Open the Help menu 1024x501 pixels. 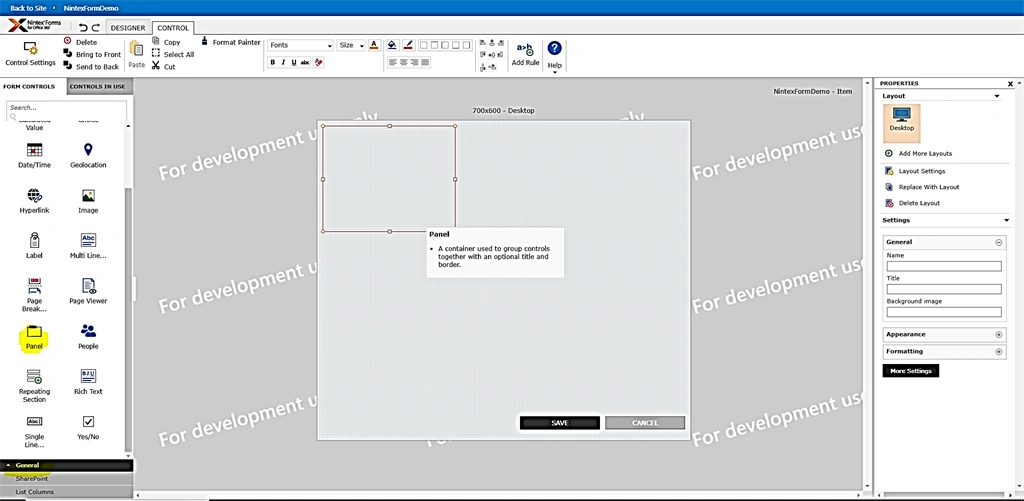(x=554, y=56)
